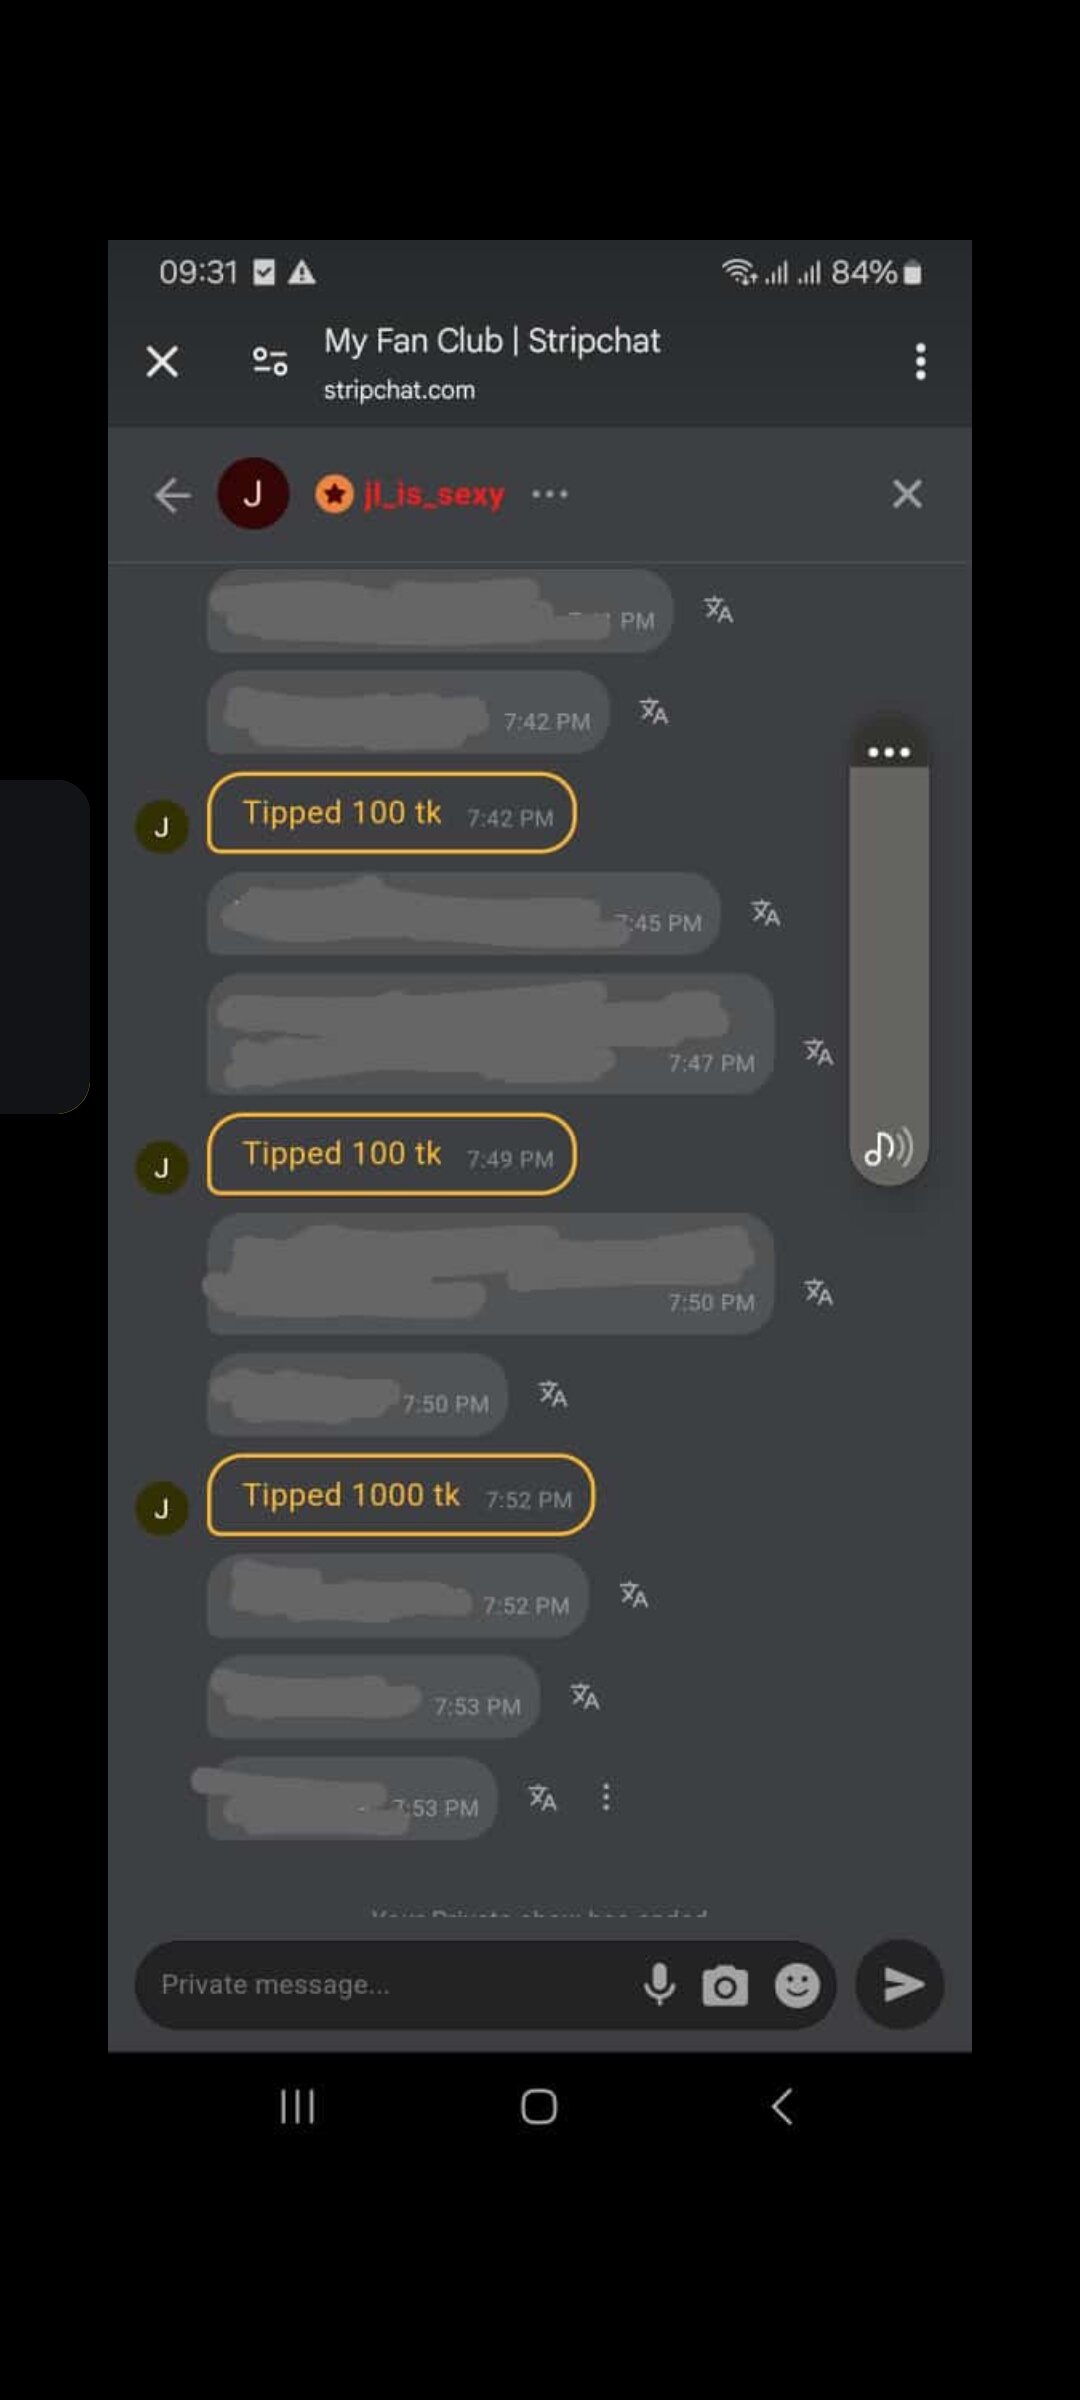
Task: Expand the floating volume panel dots
Action: [x=889, y=752]
